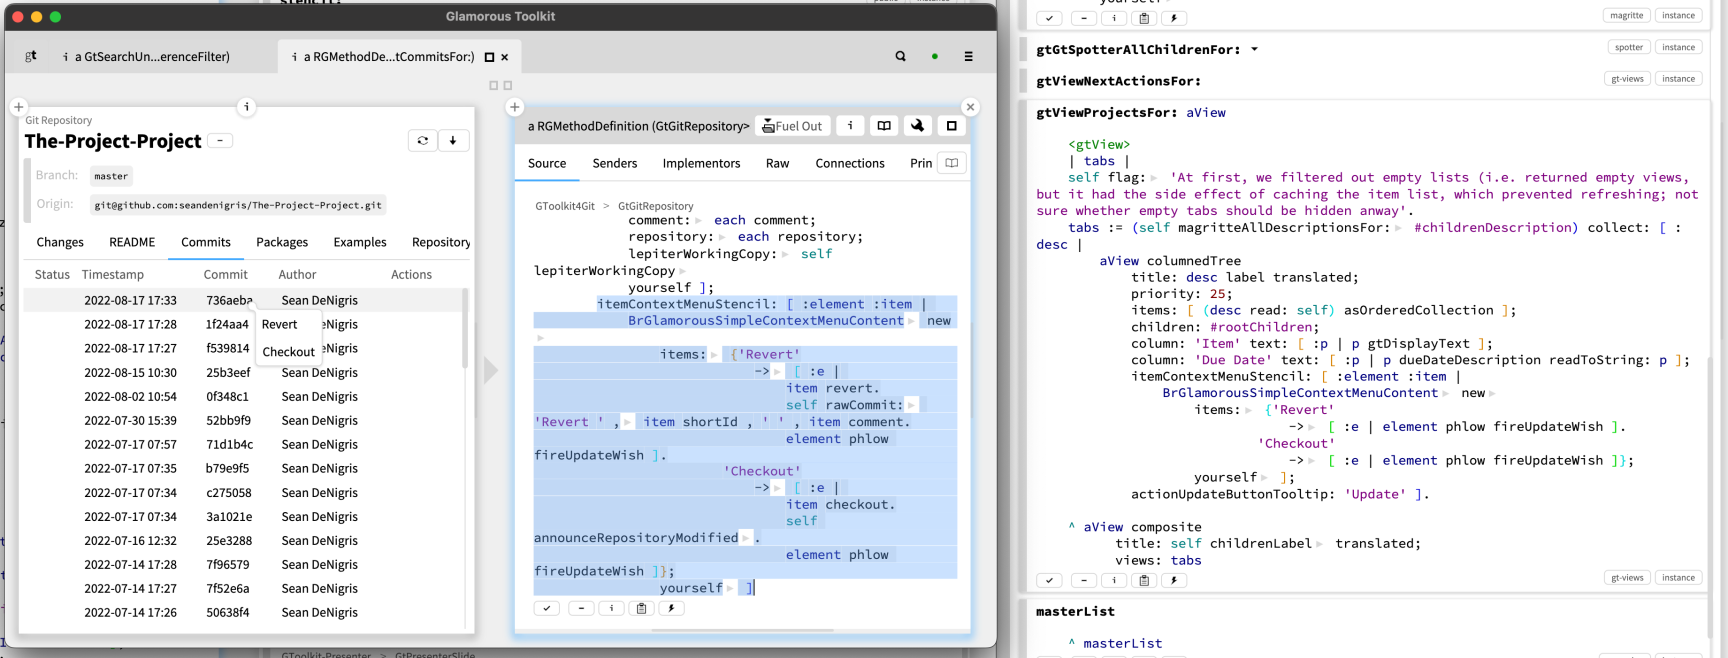Image resolution: width=1728 pixels, height=658 pixels.
Task: Inspect RGMethodDefinition with header i button
Action: [850, 126]
